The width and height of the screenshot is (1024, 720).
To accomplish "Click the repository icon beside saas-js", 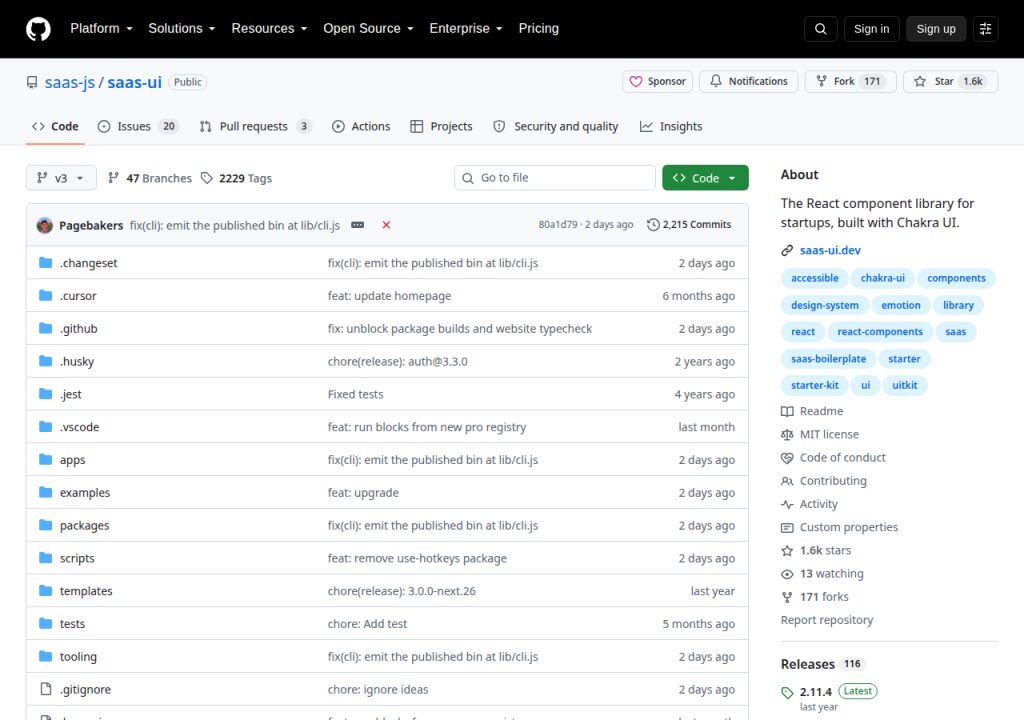I will pyautogui.click(x=32, y=82).
